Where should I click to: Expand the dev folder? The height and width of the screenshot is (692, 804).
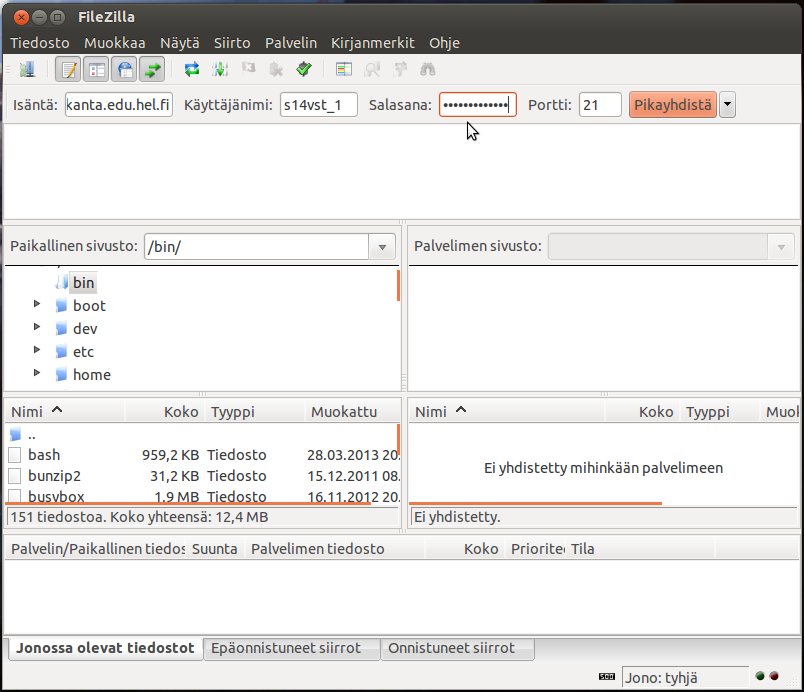[37, 327]
